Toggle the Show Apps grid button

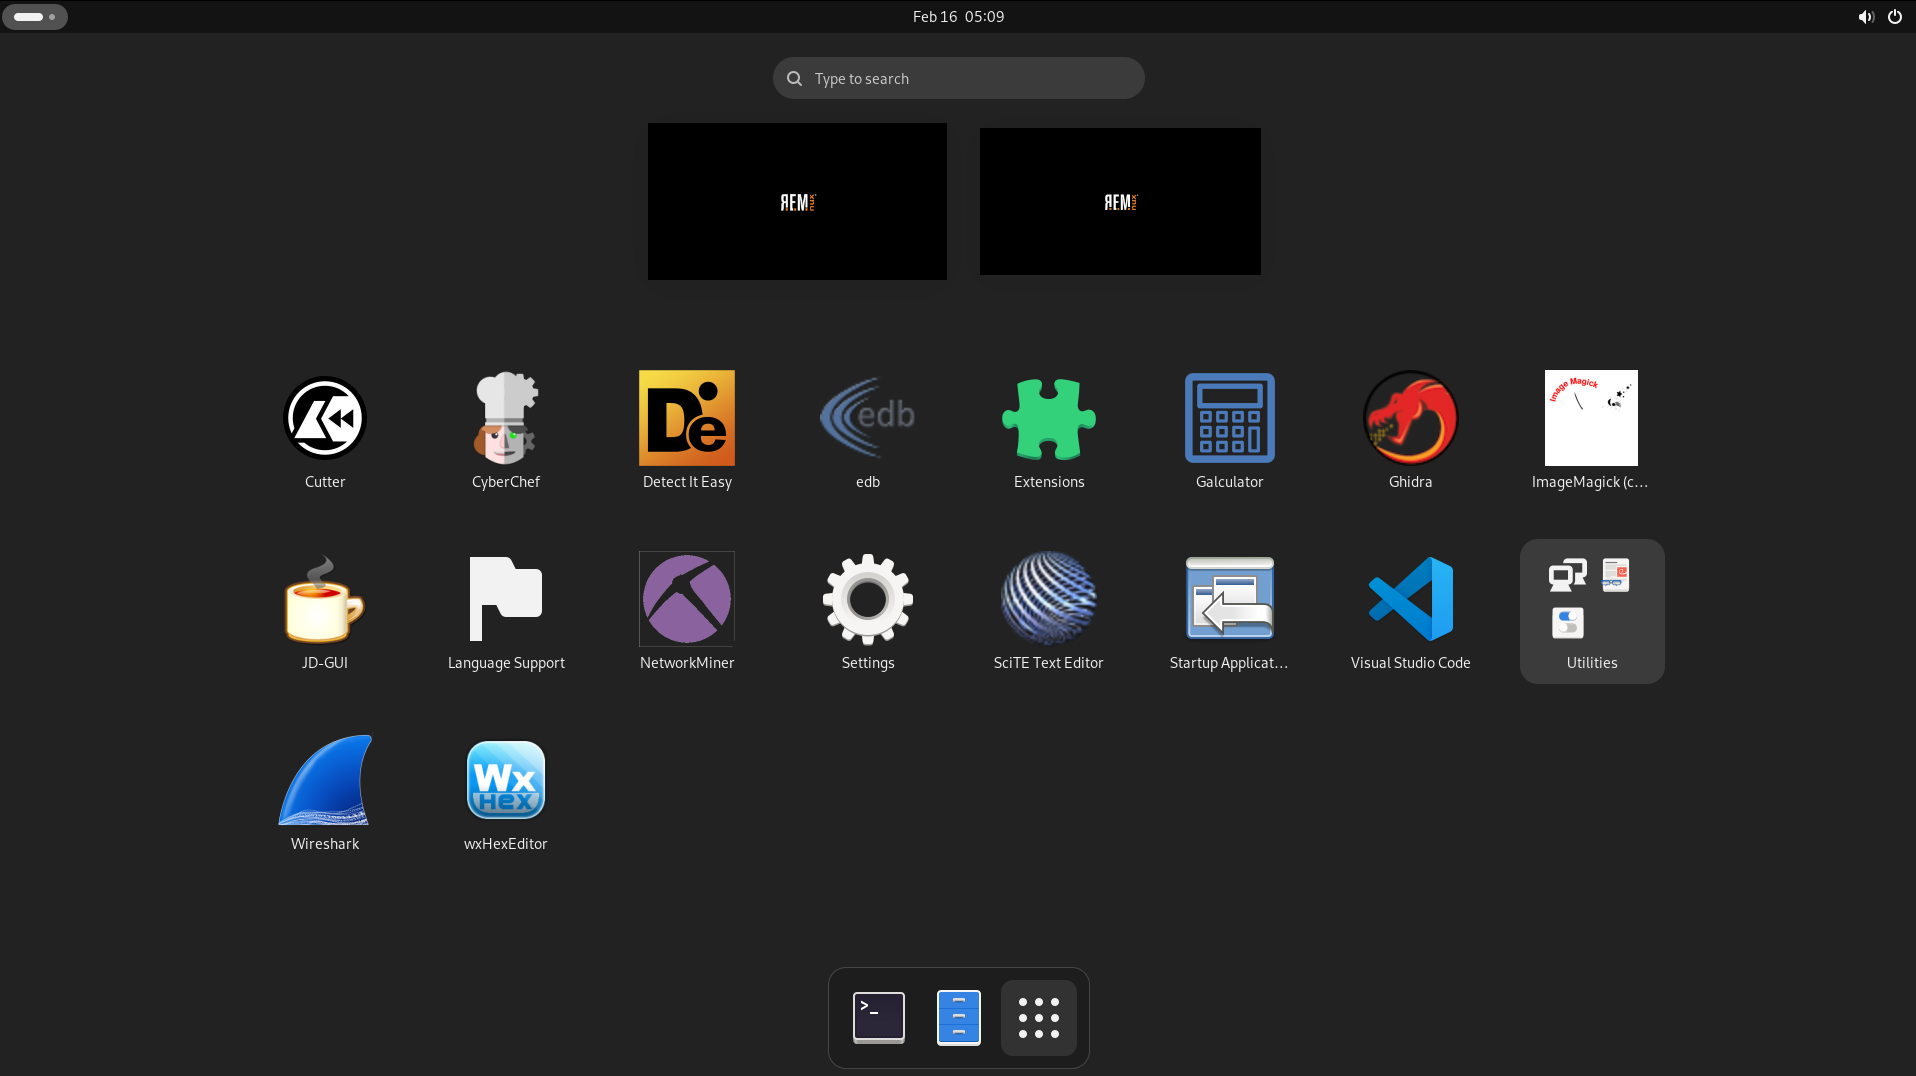pos(1038,1018)
